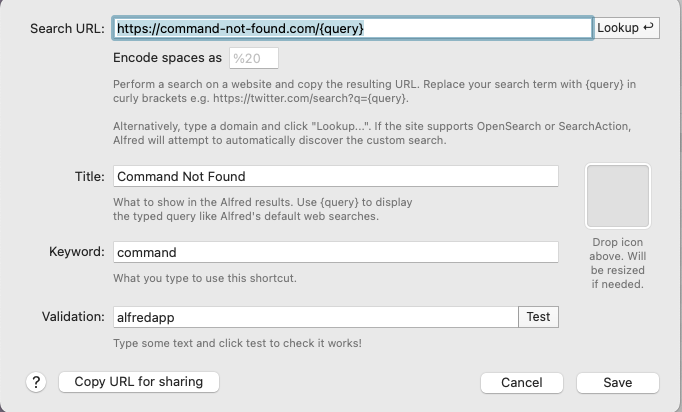Click Test to validate the search

click(538, 317)
